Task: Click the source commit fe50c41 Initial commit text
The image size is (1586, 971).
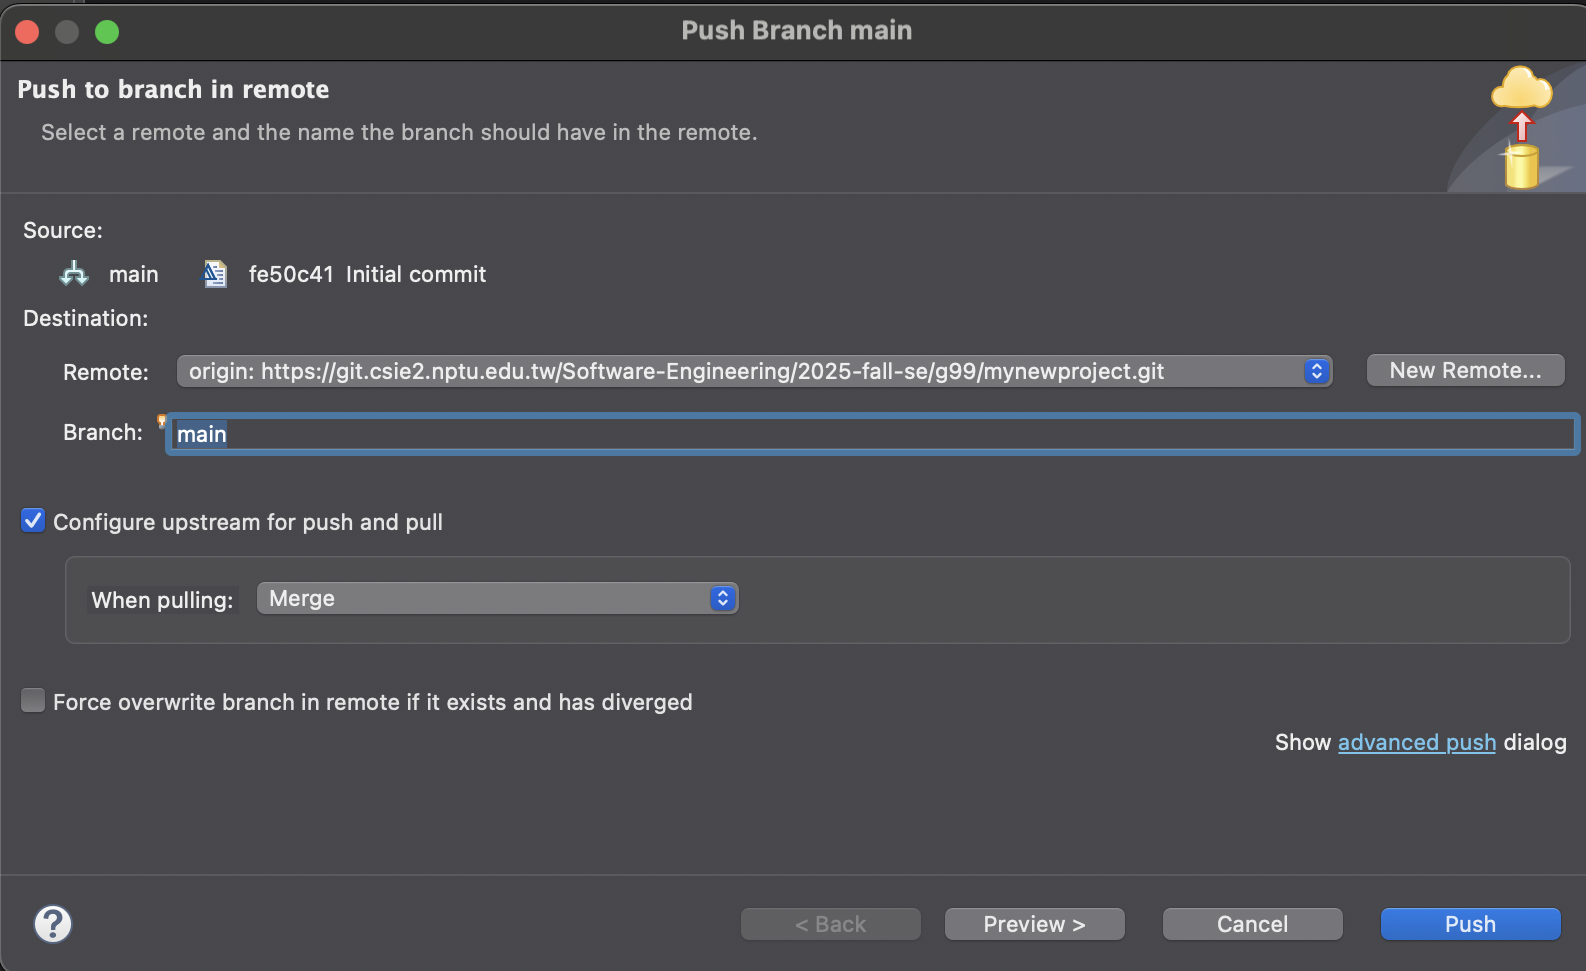Action: point(367,275)
